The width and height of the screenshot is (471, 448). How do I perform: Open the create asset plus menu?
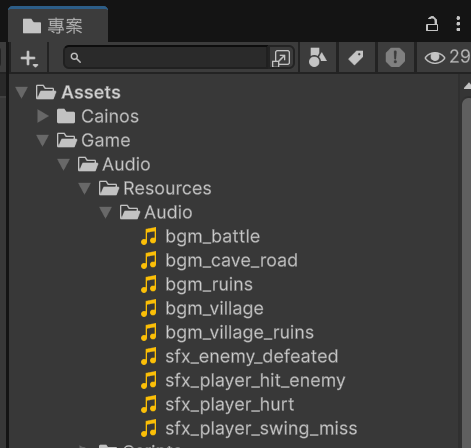[x=29, y=58]
